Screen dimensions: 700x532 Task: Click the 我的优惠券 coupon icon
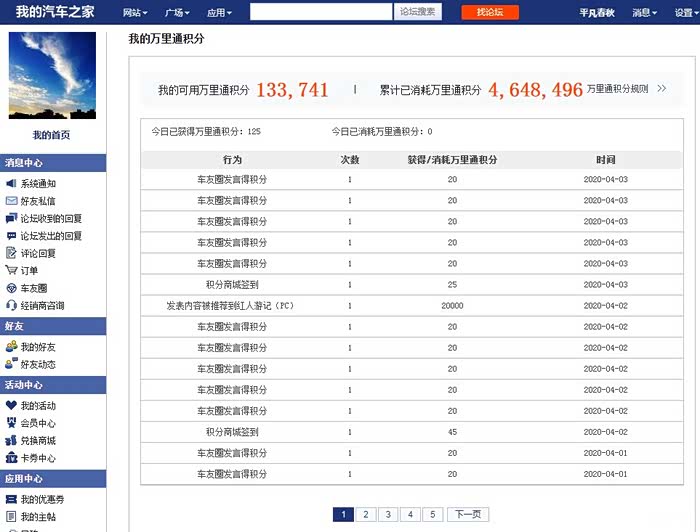(11, 499)
